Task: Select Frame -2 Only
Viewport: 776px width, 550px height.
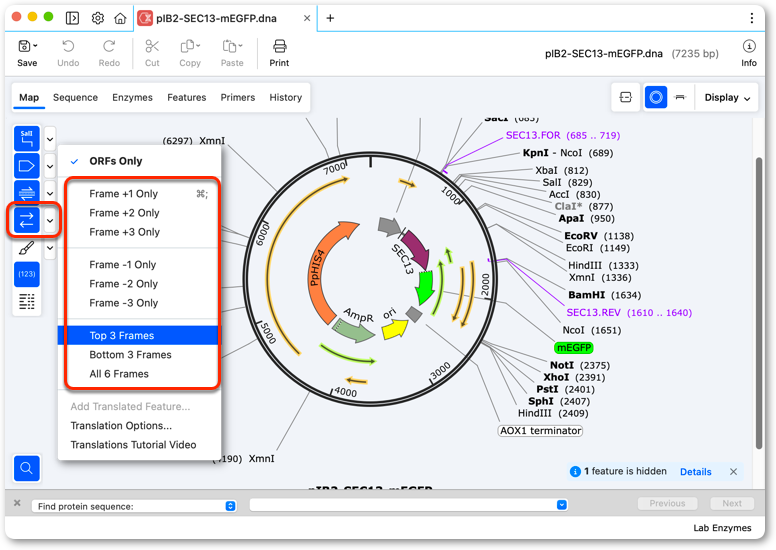Action: pyautogui.click(x=139, y=284)
